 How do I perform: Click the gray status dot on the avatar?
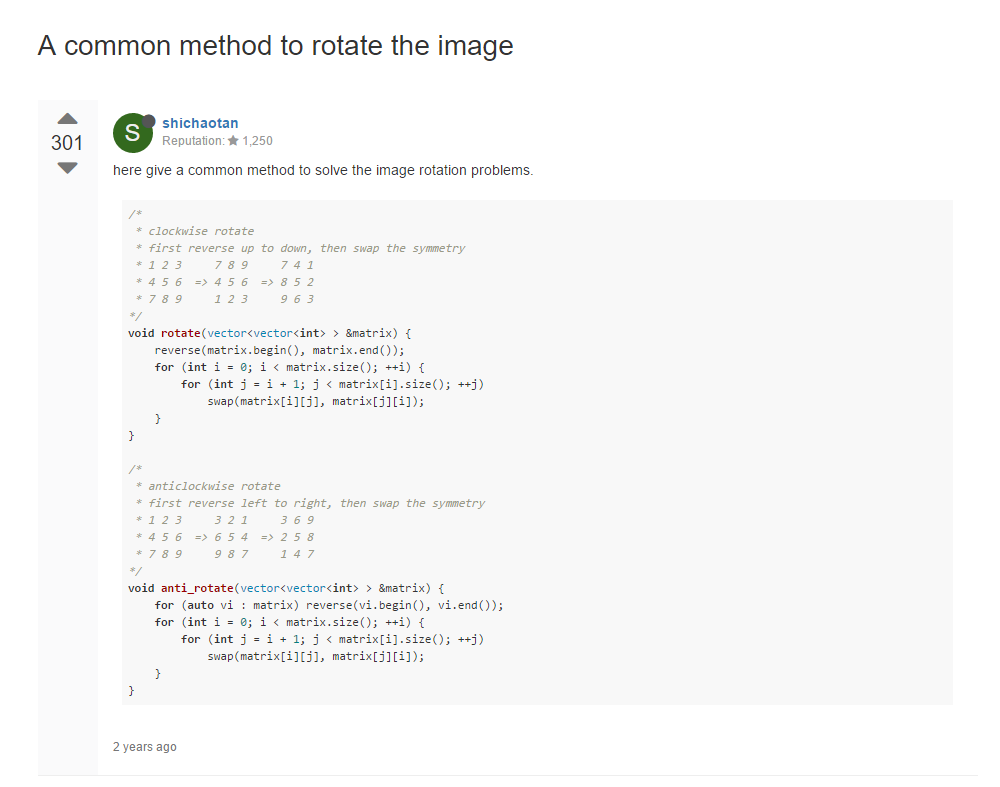click(x=149, y=121)
